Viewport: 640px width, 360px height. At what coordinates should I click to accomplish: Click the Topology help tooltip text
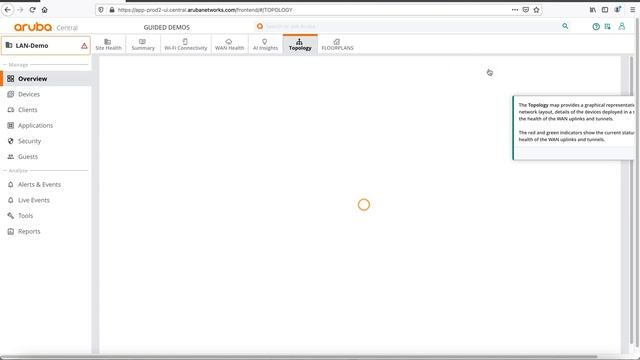point(576,122)
